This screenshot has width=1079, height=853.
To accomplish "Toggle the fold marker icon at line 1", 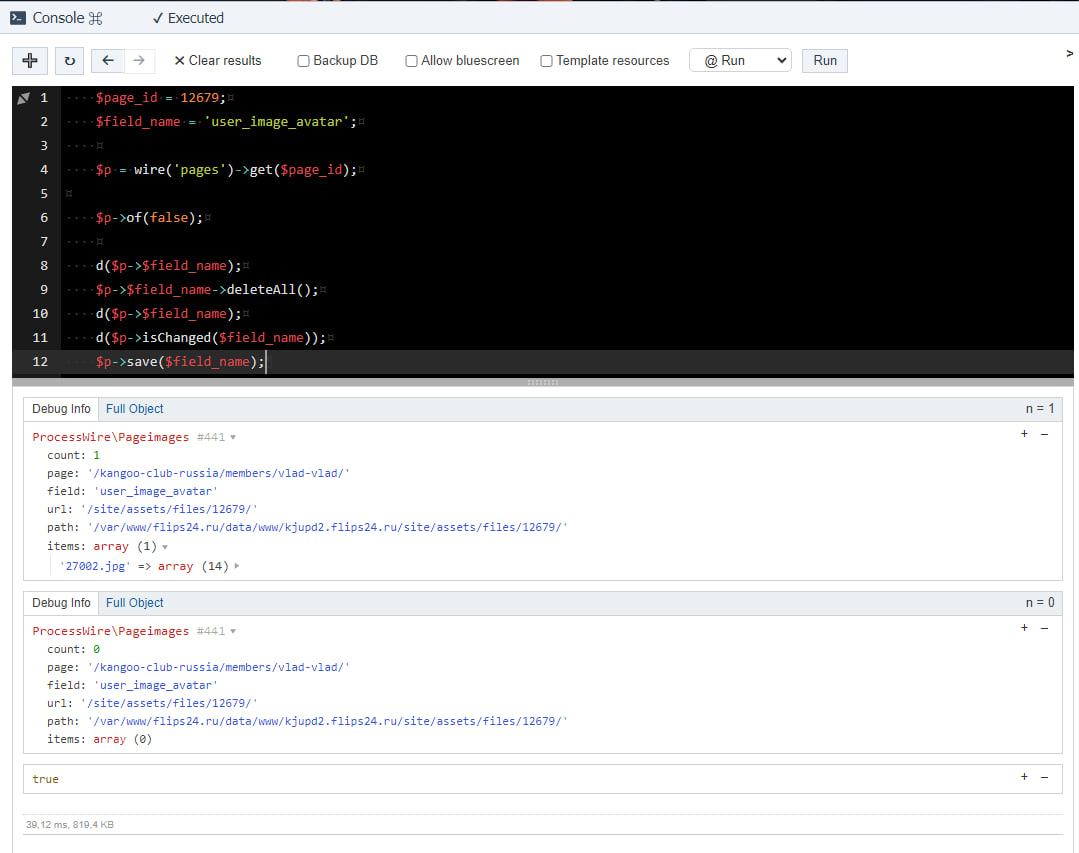I will (x=23, y=98).
